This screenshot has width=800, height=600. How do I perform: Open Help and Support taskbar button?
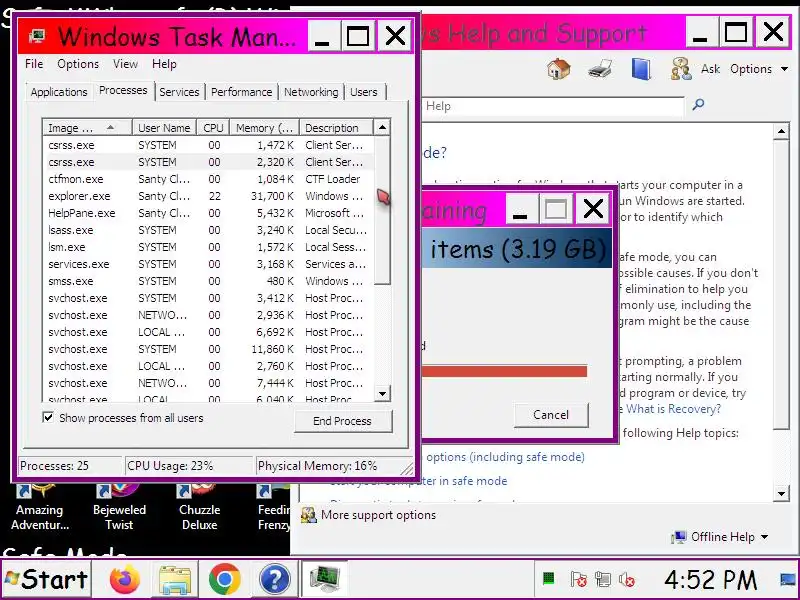click(x=274, y=580)
